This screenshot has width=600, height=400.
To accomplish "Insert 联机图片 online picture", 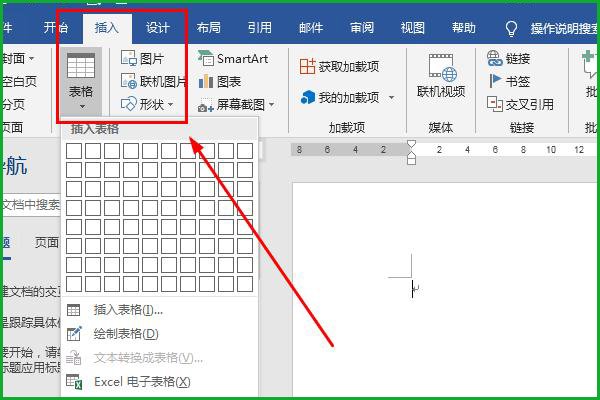I will 153,82.
